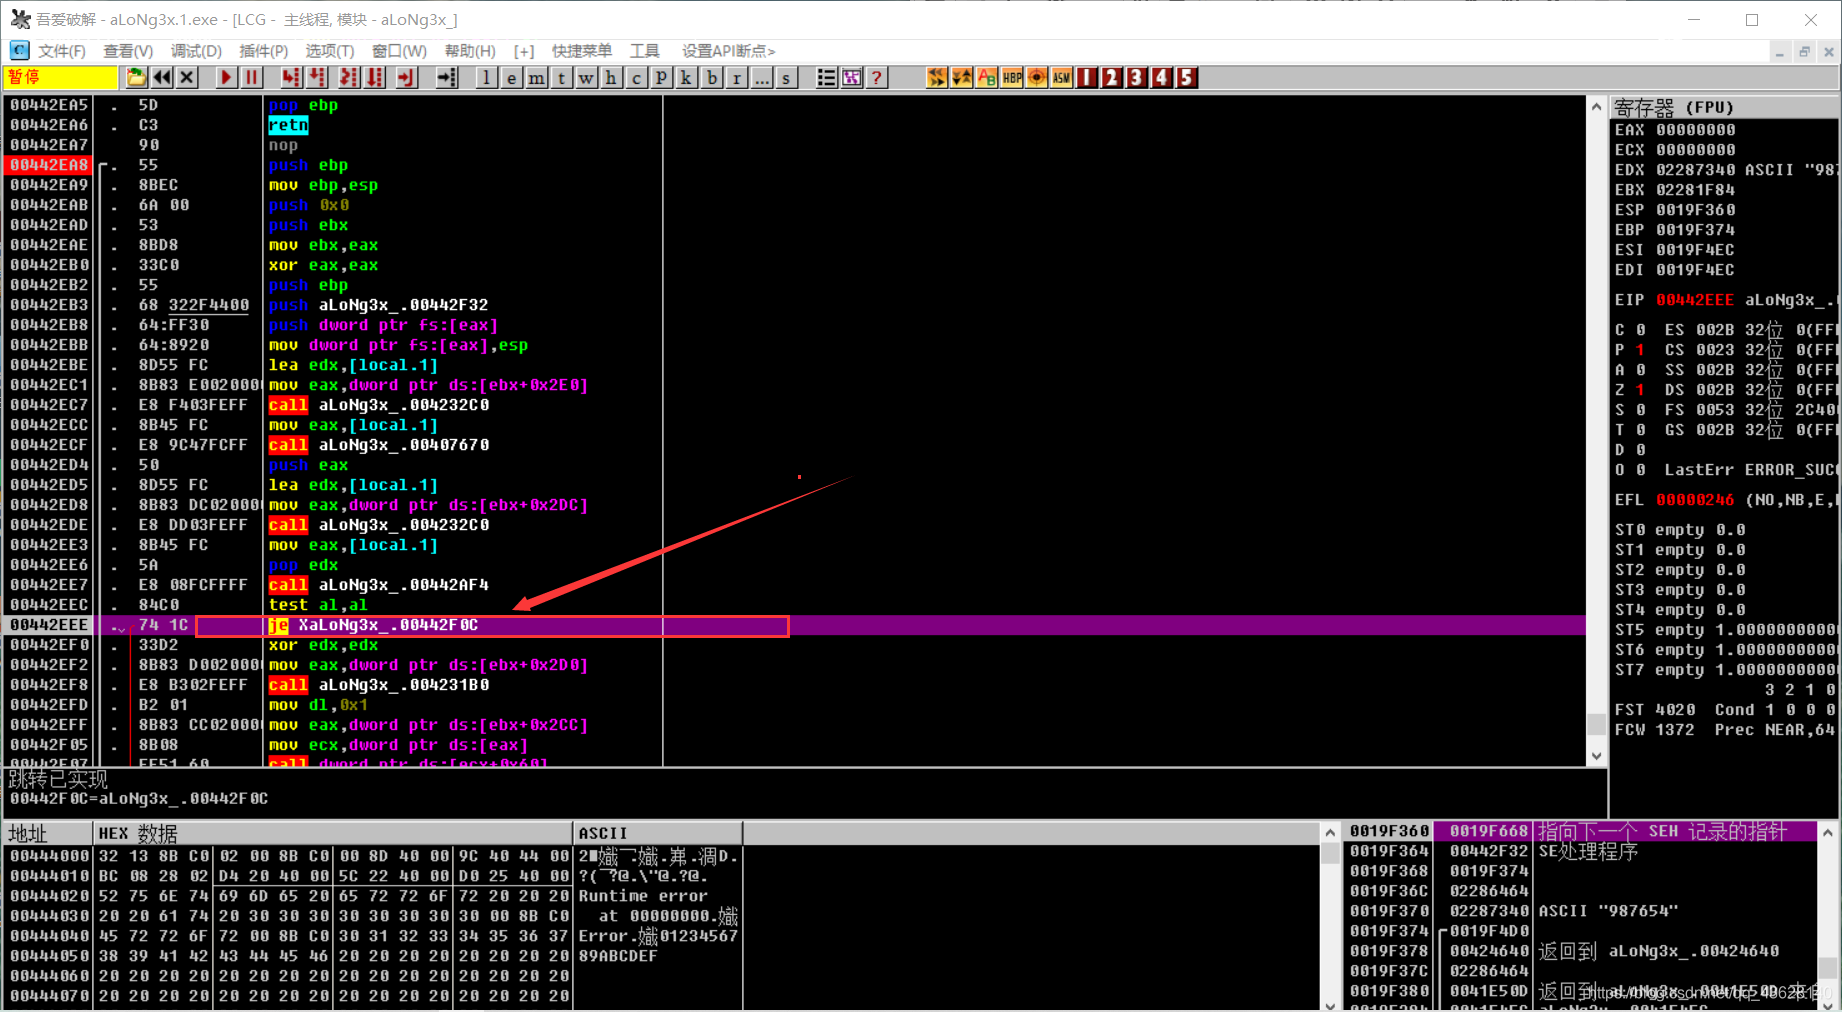
Task: Open the 插件(P) menu
Action: click(263, 51)
